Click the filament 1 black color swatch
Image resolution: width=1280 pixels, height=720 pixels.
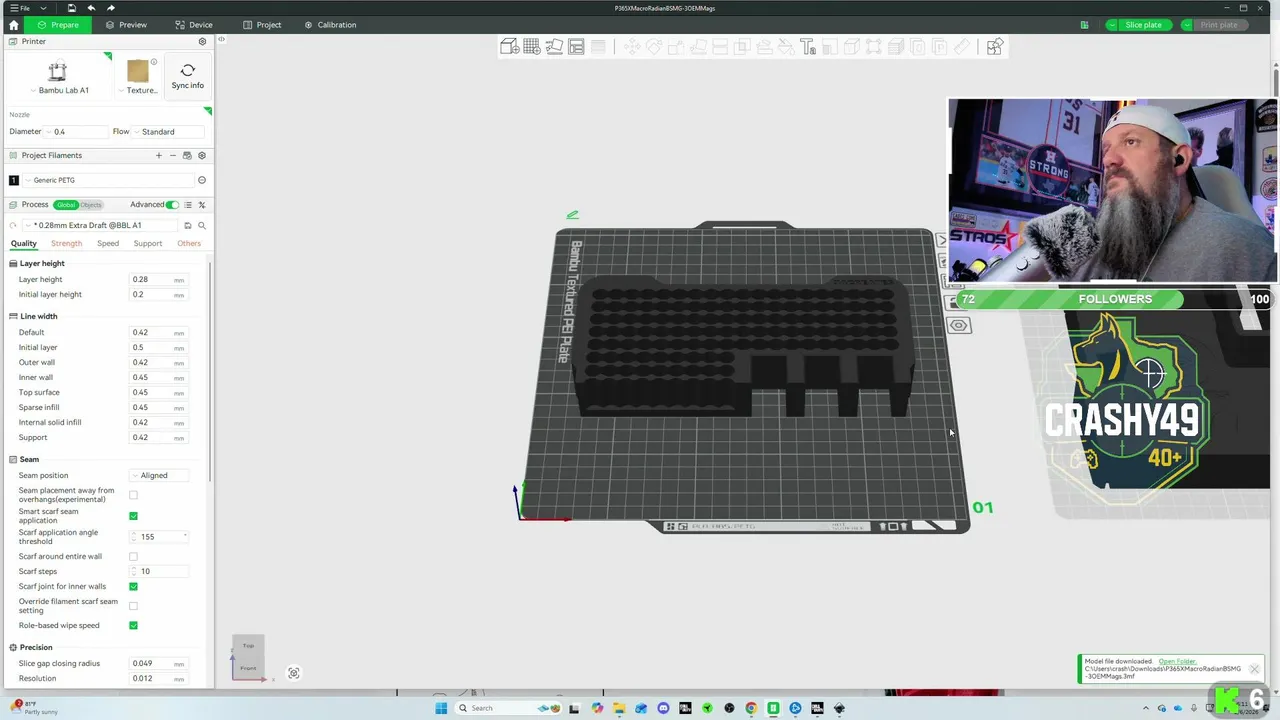click(14, 180)
